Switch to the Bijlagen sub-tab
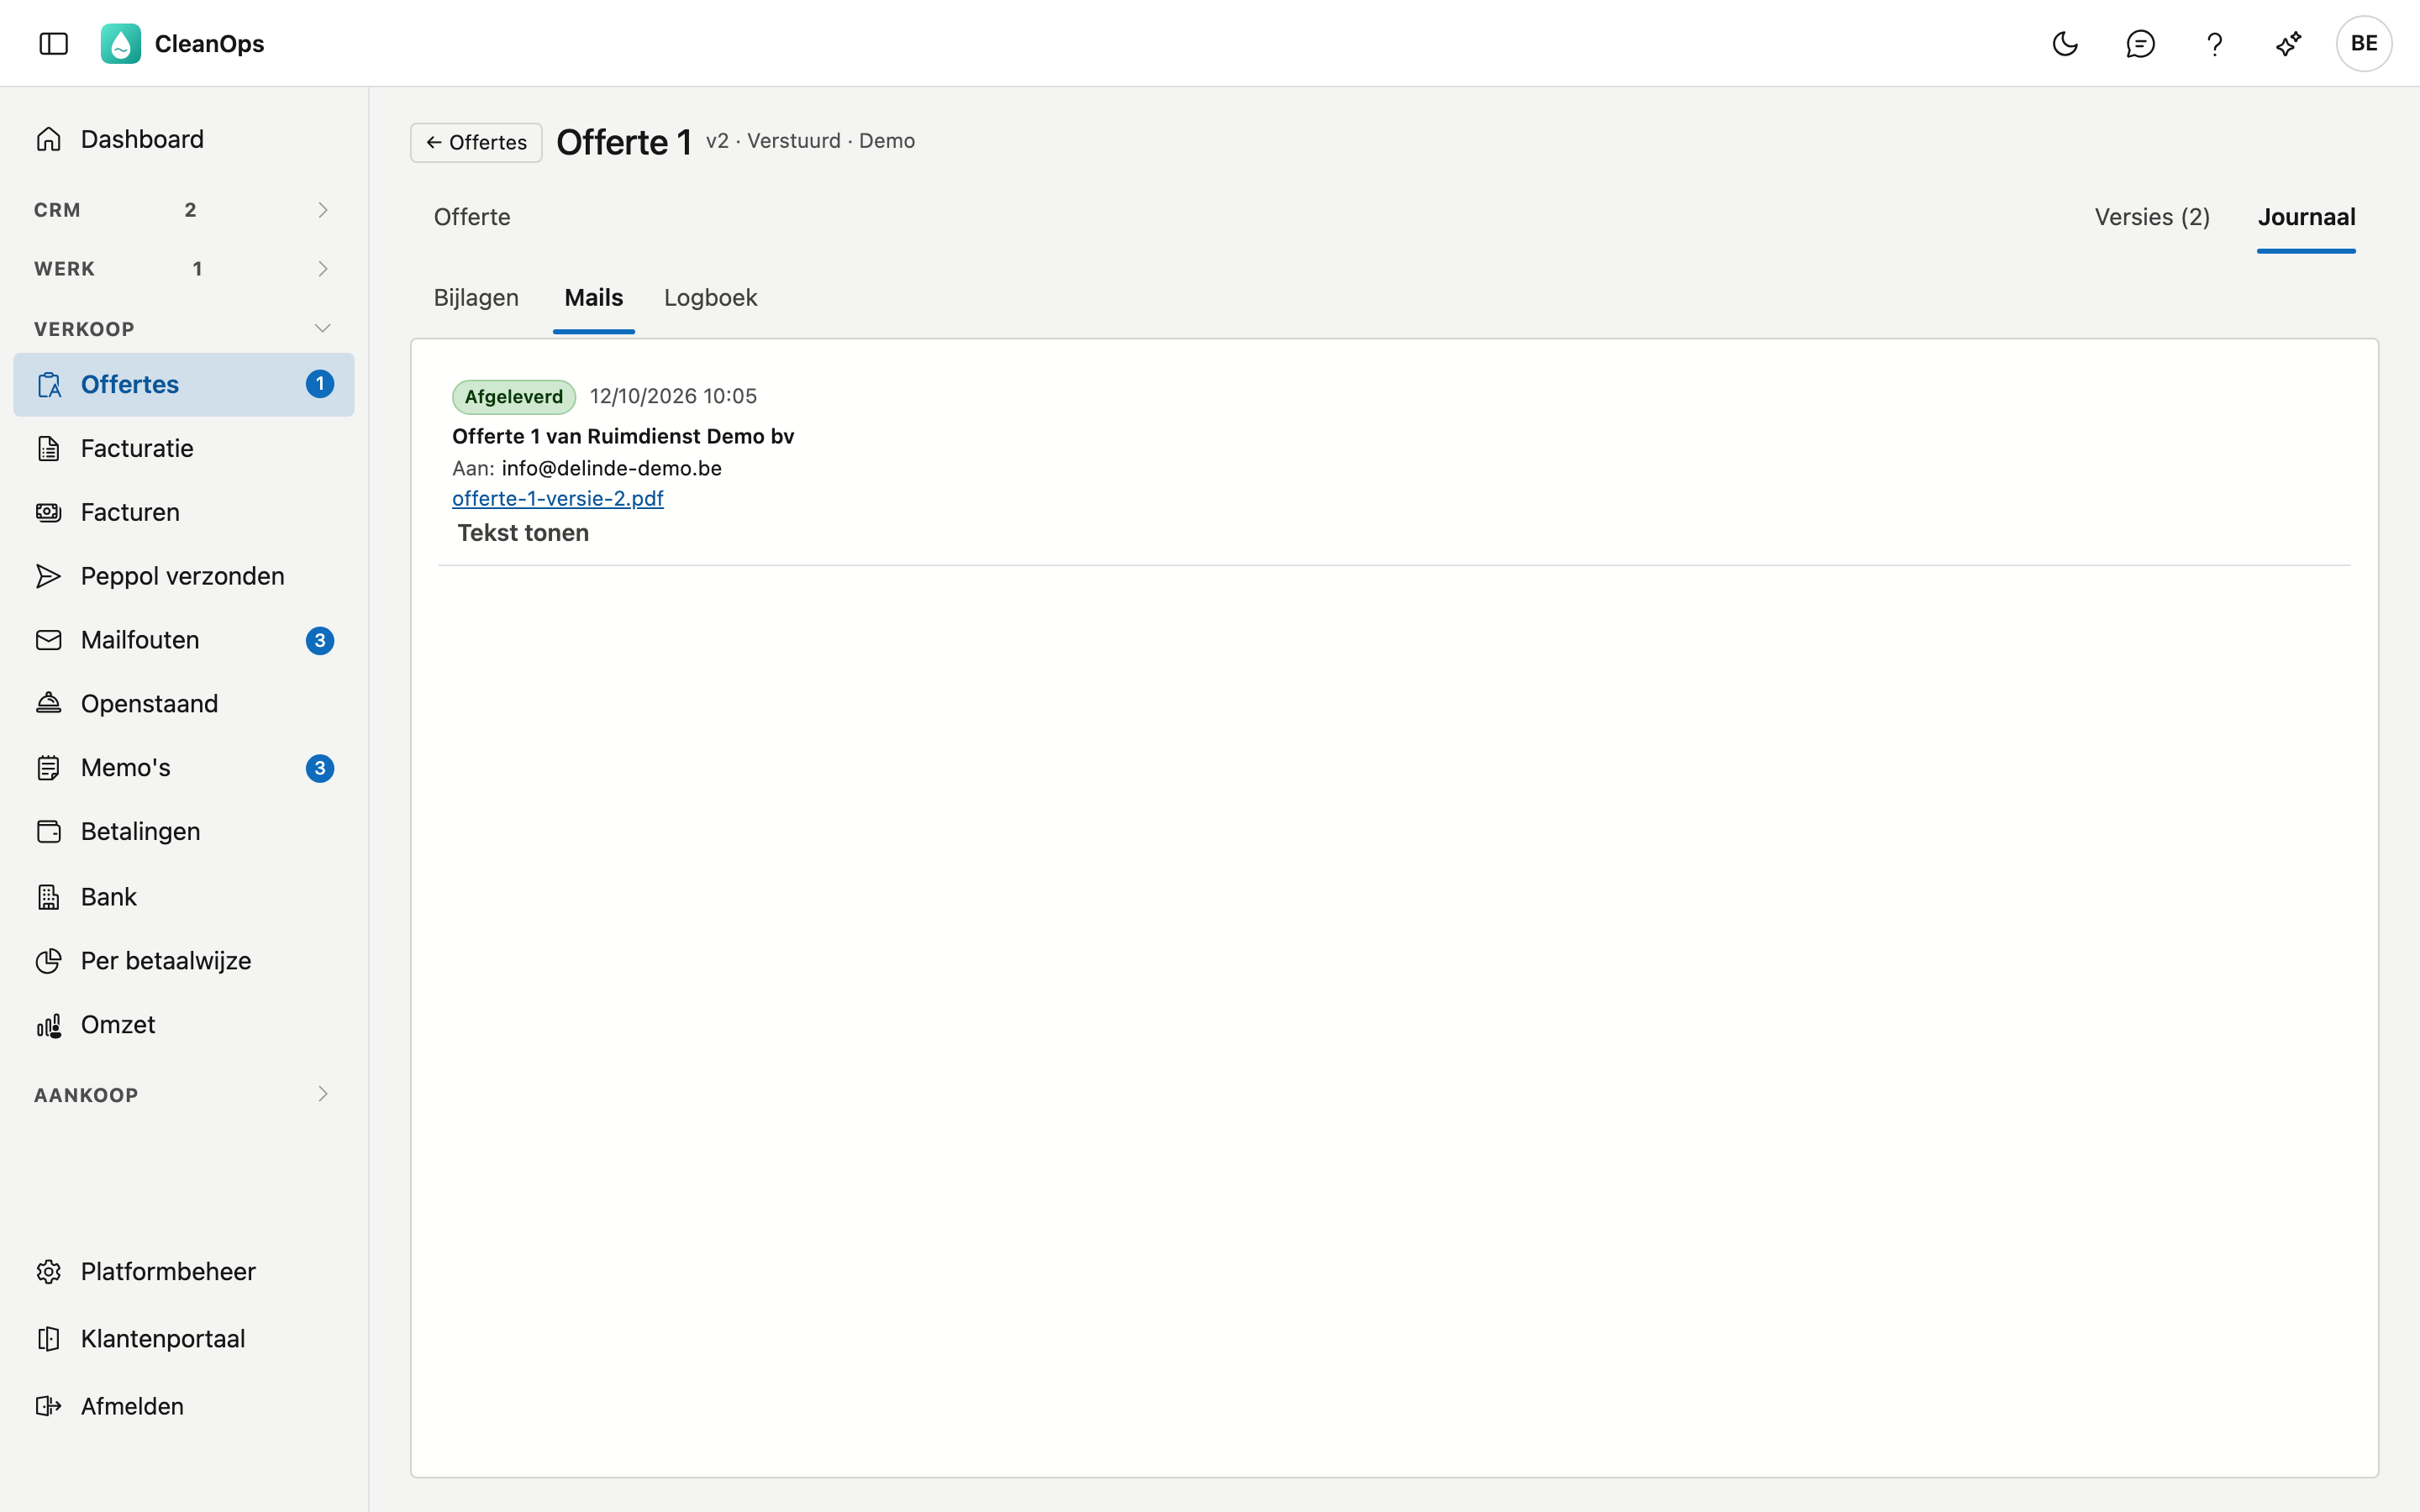Viewport: 2420px width, 1512px height. pos(476,298)
